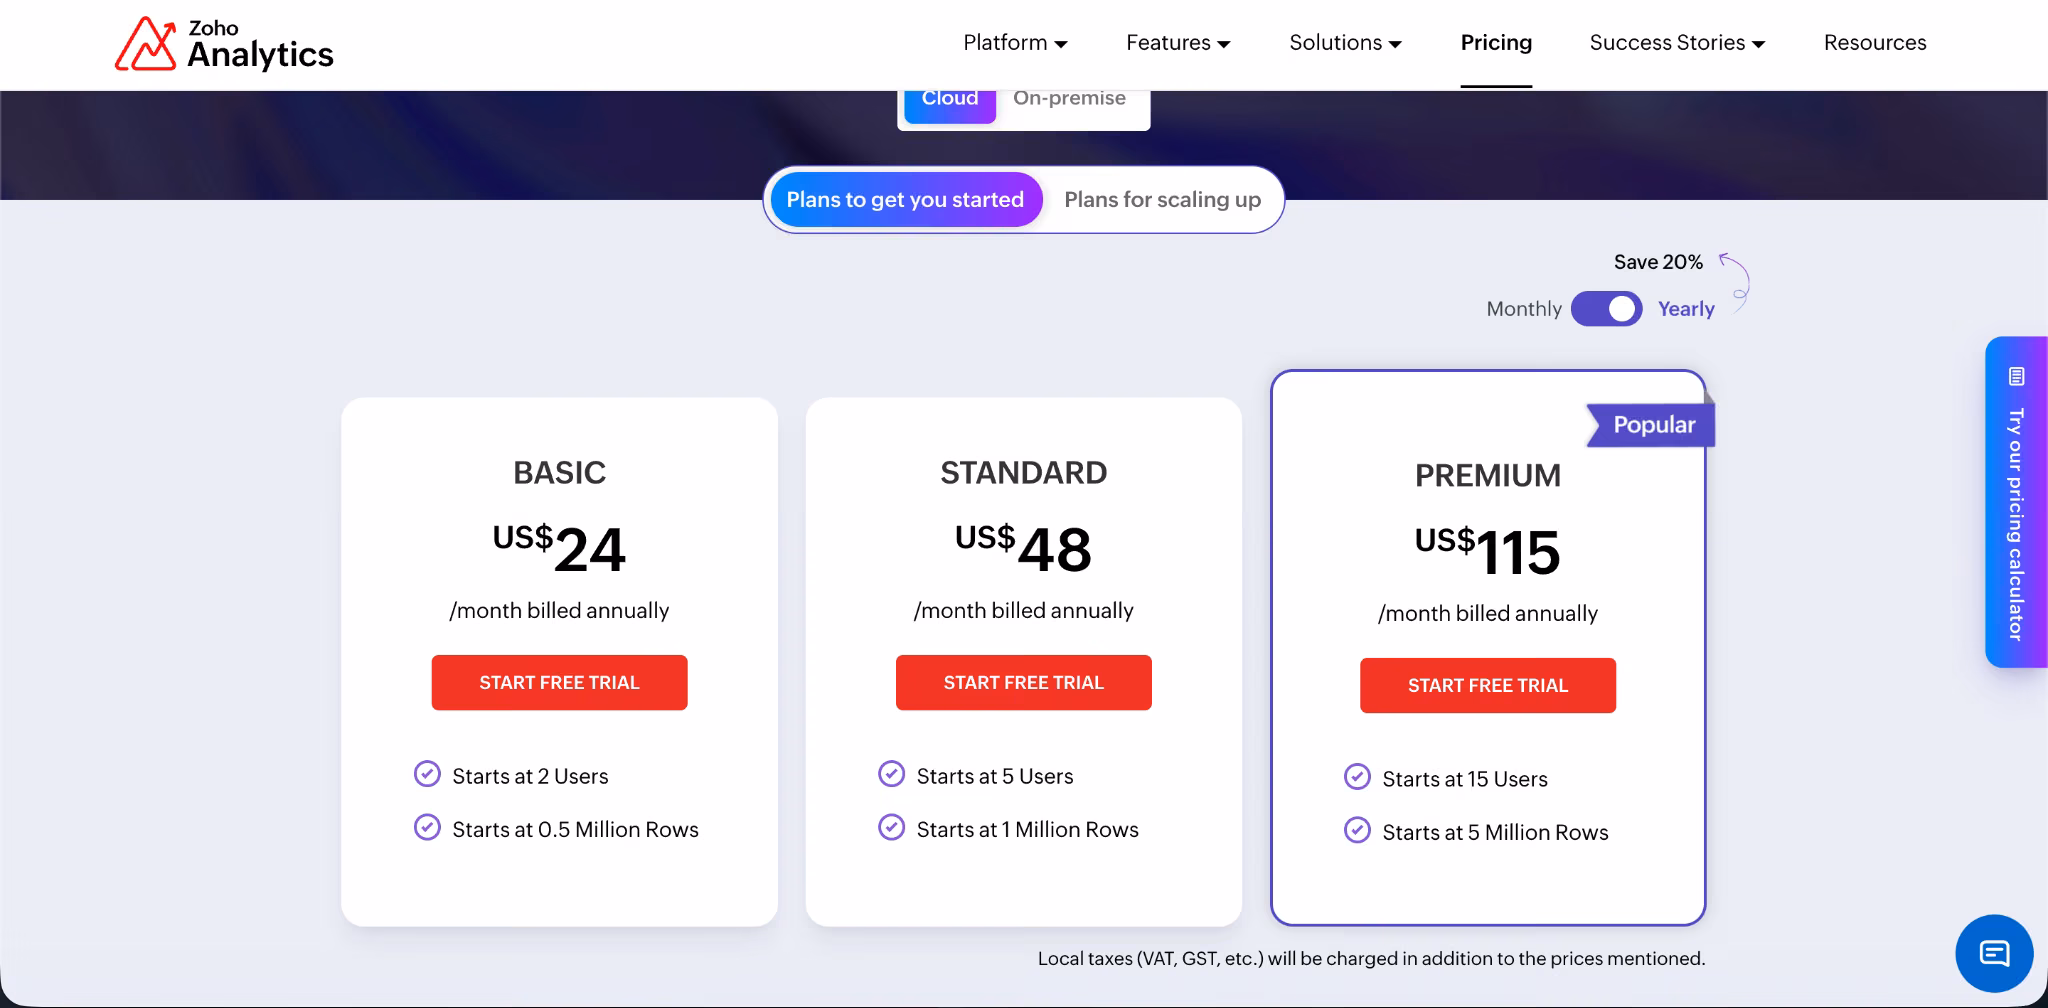Image resolution: width=2048 pixels, height=1008 pixels.
Task: Click the BASIC plan heading
Action: (x=559, y=473)
